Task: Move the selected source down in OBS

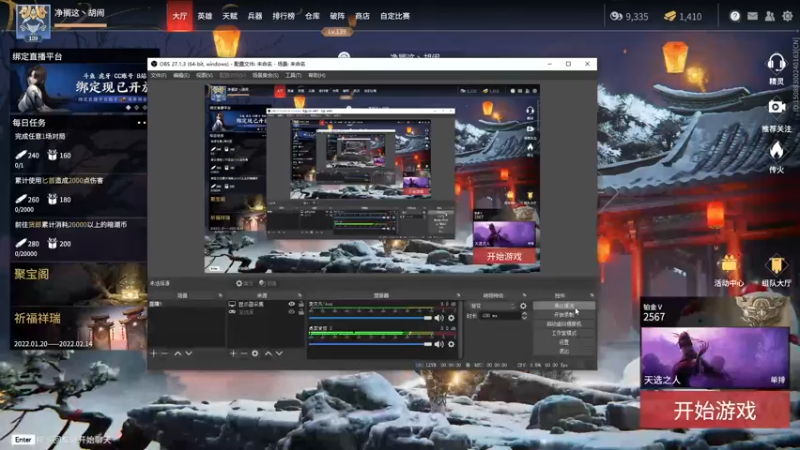Action: (280, 353)
